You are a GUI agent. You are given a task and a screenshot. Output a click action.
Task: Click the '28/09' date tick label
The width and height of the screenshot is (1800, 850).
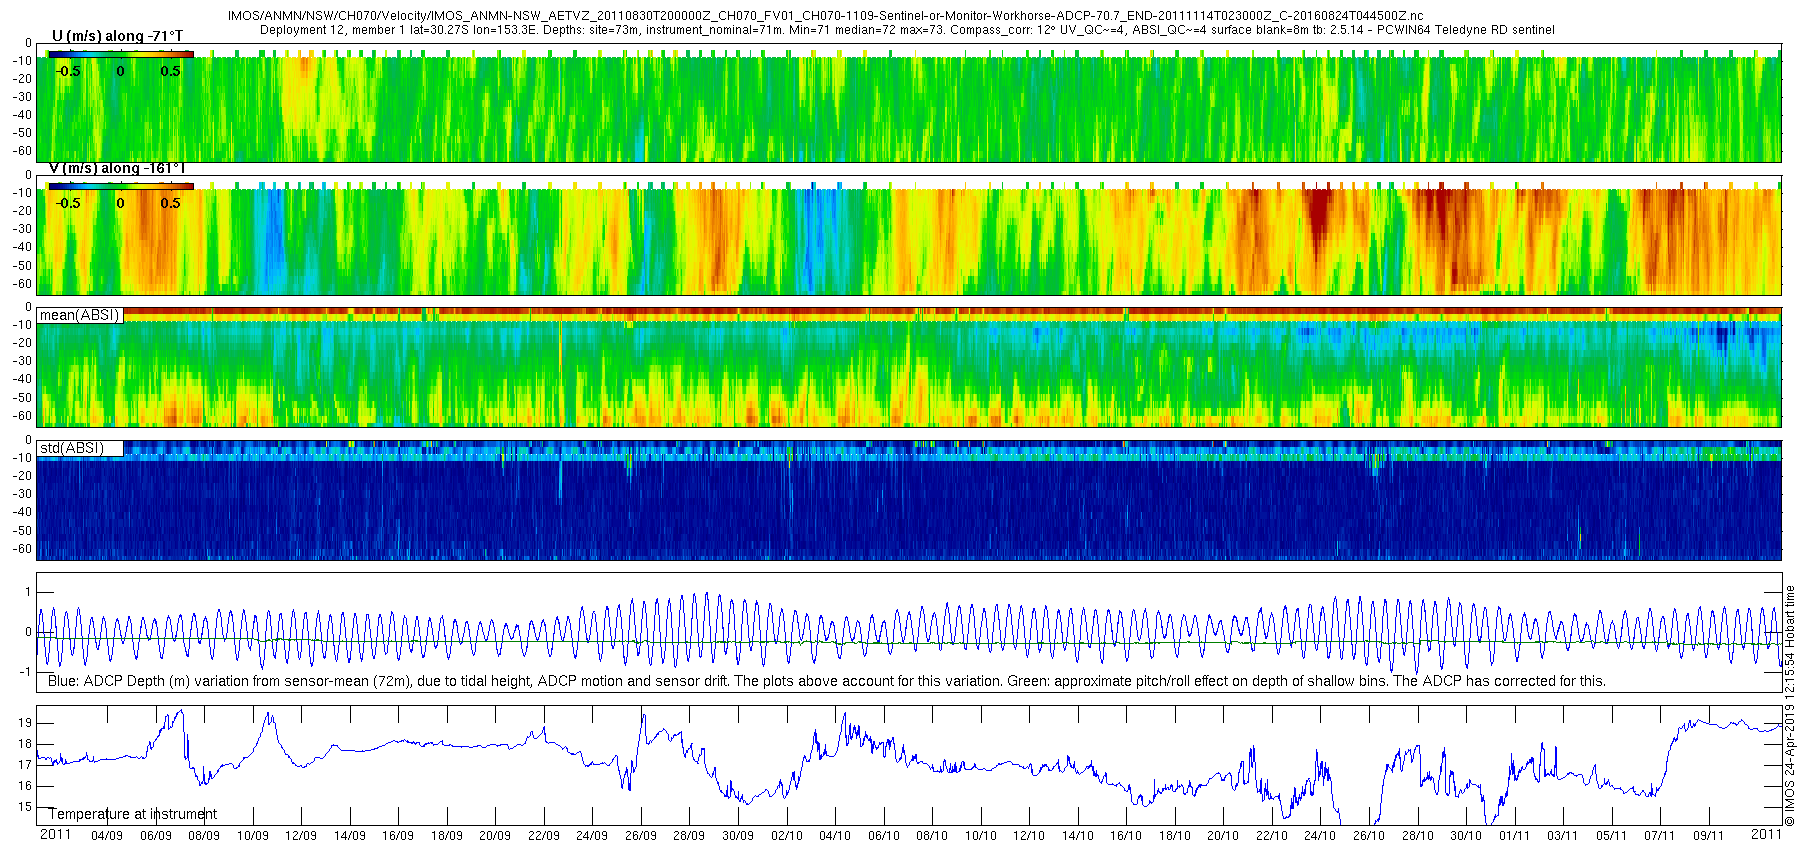coord(689,835)
